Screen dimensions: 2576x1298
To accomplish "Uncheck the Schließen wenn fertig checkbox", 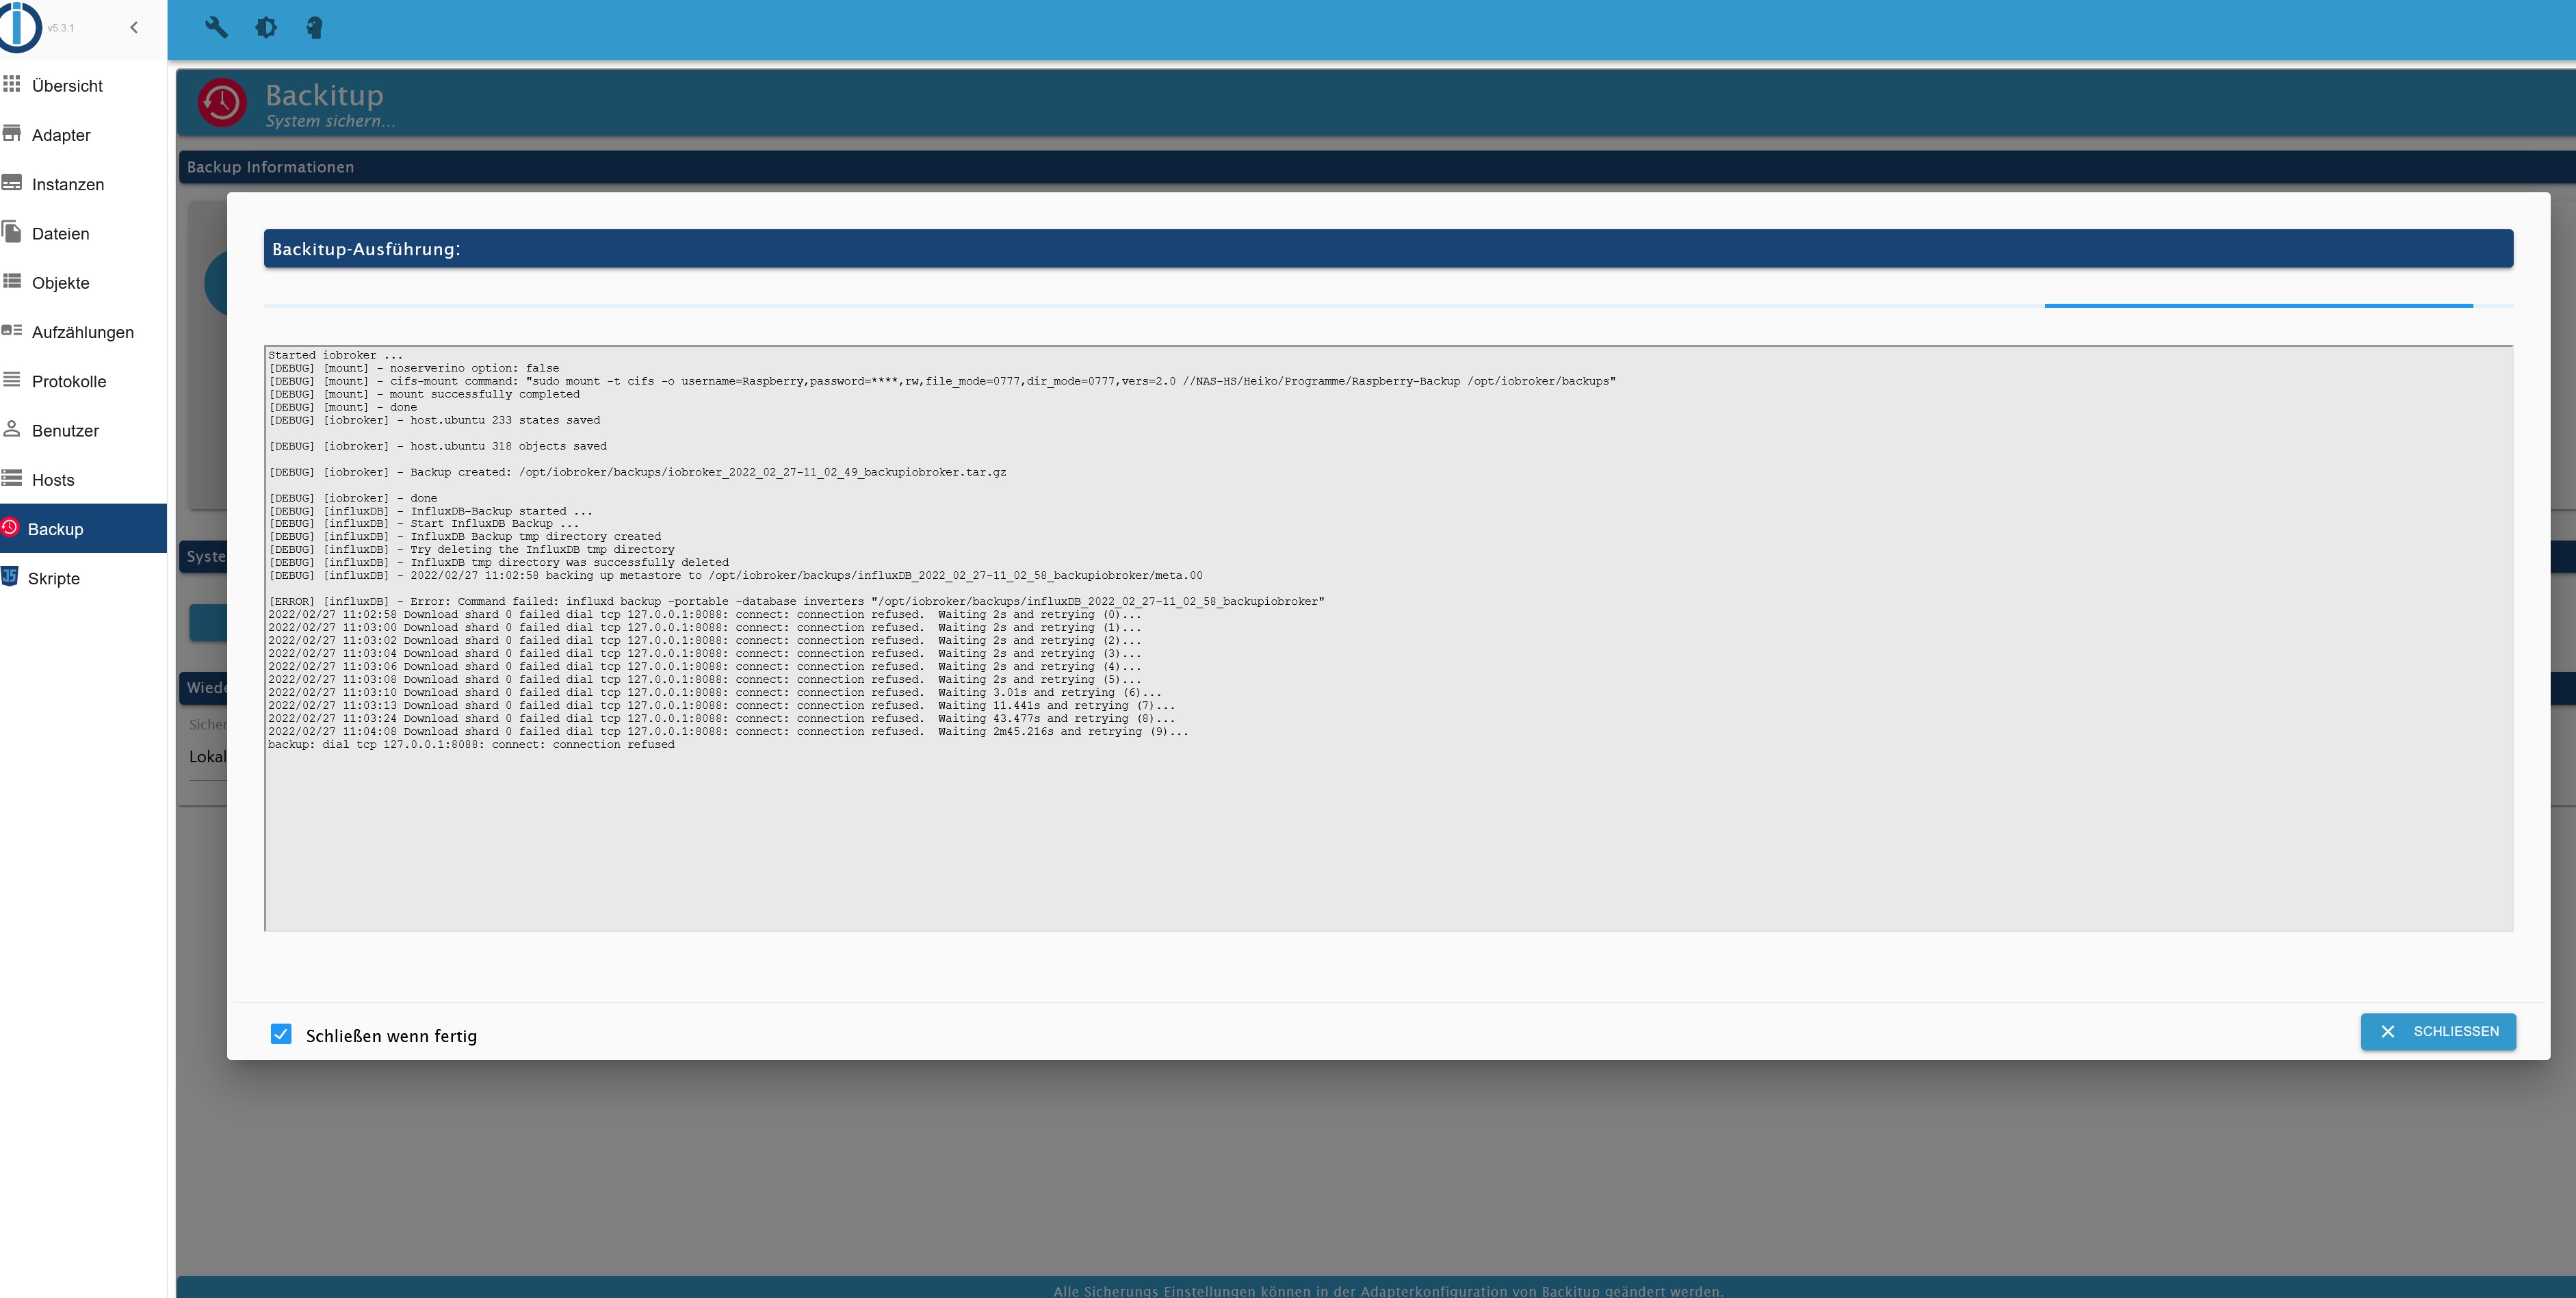I will pyautogui.click(x=281, y=1035).
